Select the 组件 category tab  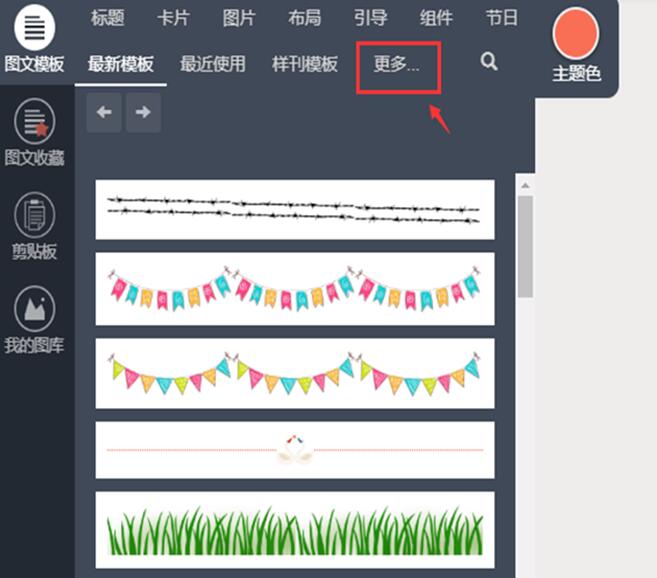coord(437,18)
